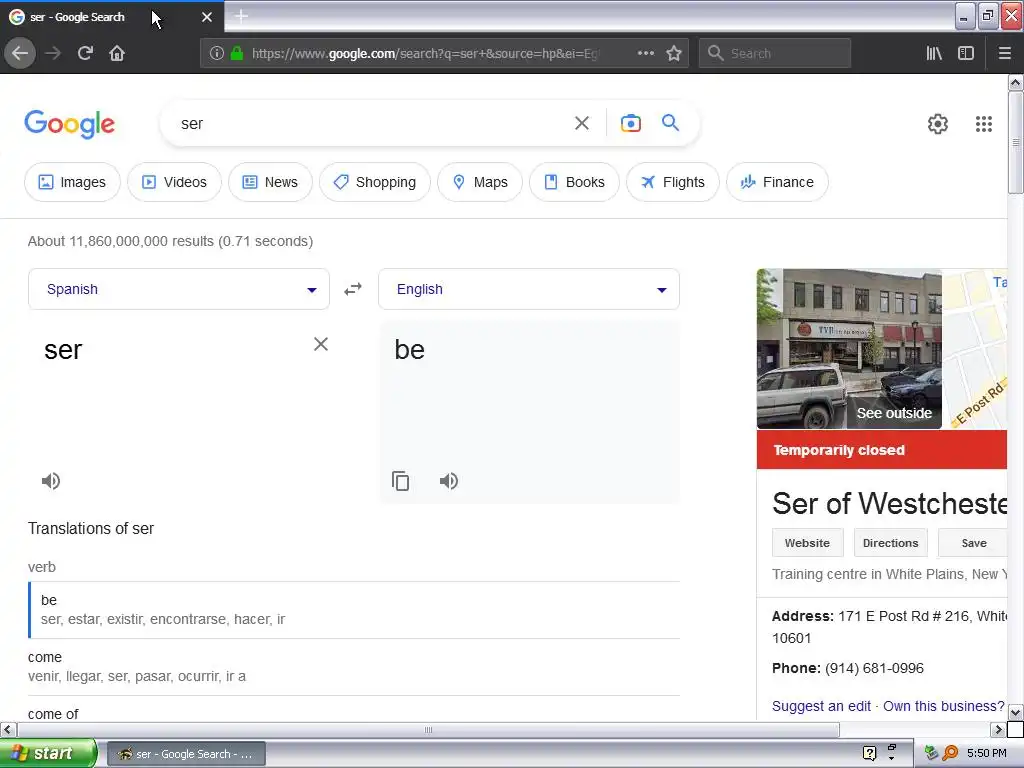The image size is (1024, 768).
Task: Click the vertical scrollbar down arrow
Action: [1015, 712]
